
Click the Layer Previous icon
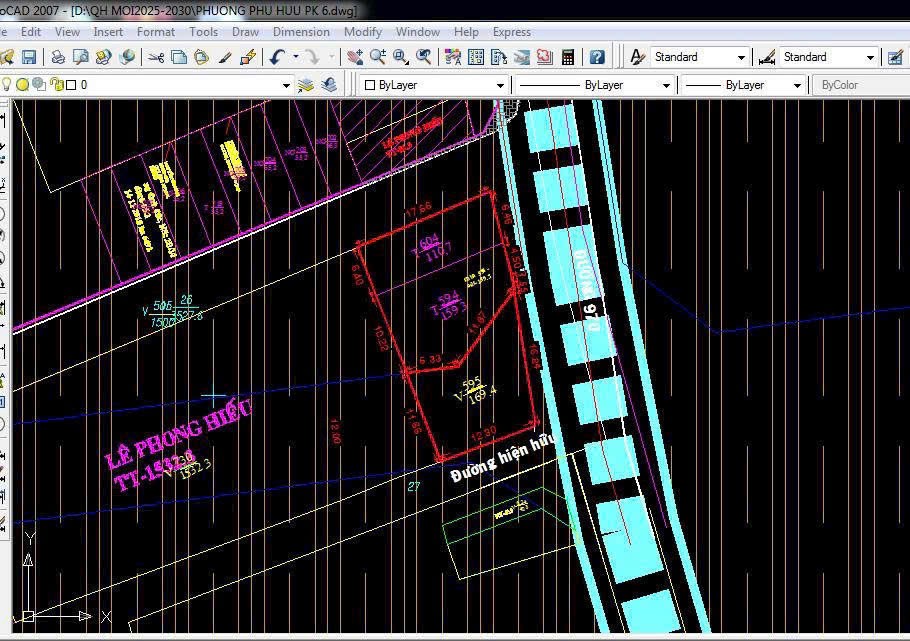click(x=329, y=84)
